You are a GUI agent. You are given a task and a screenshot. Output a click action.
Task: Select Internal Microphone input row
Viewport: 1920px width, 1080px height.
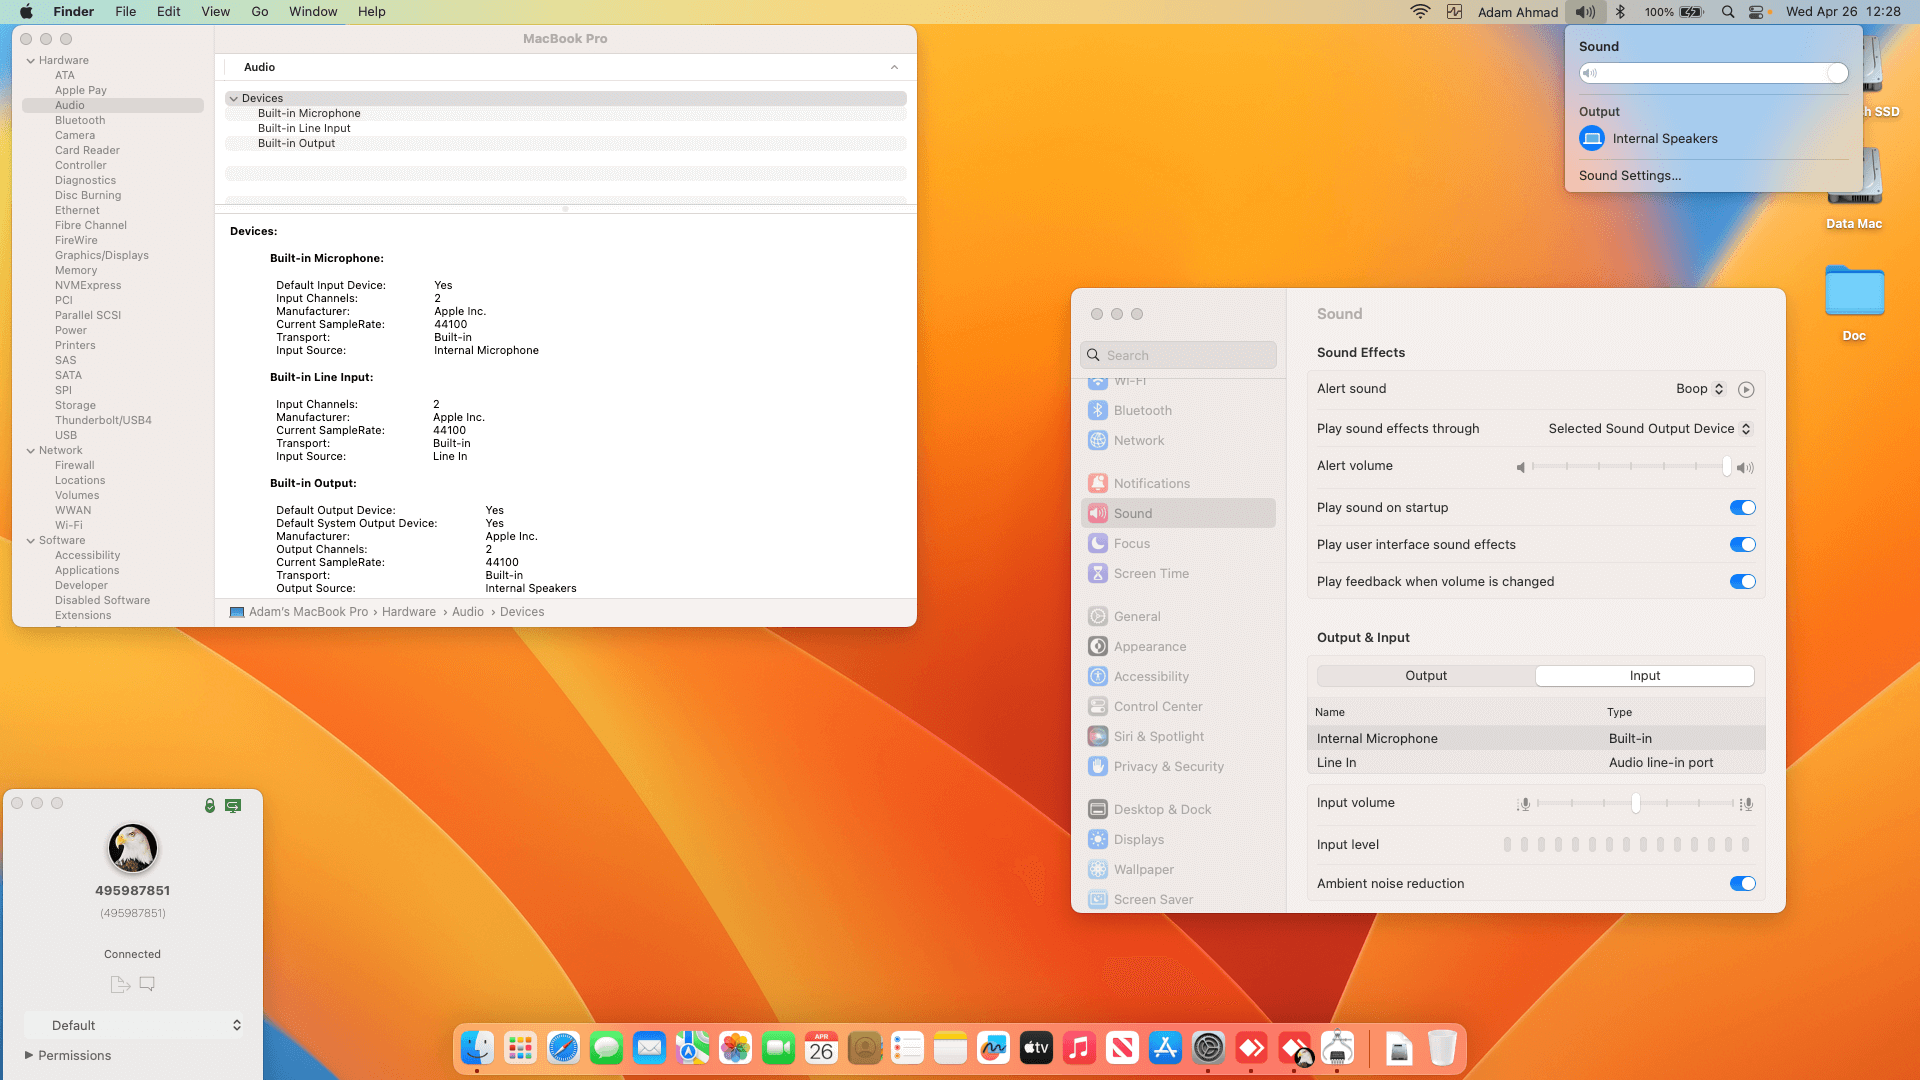pos(1536,739)
